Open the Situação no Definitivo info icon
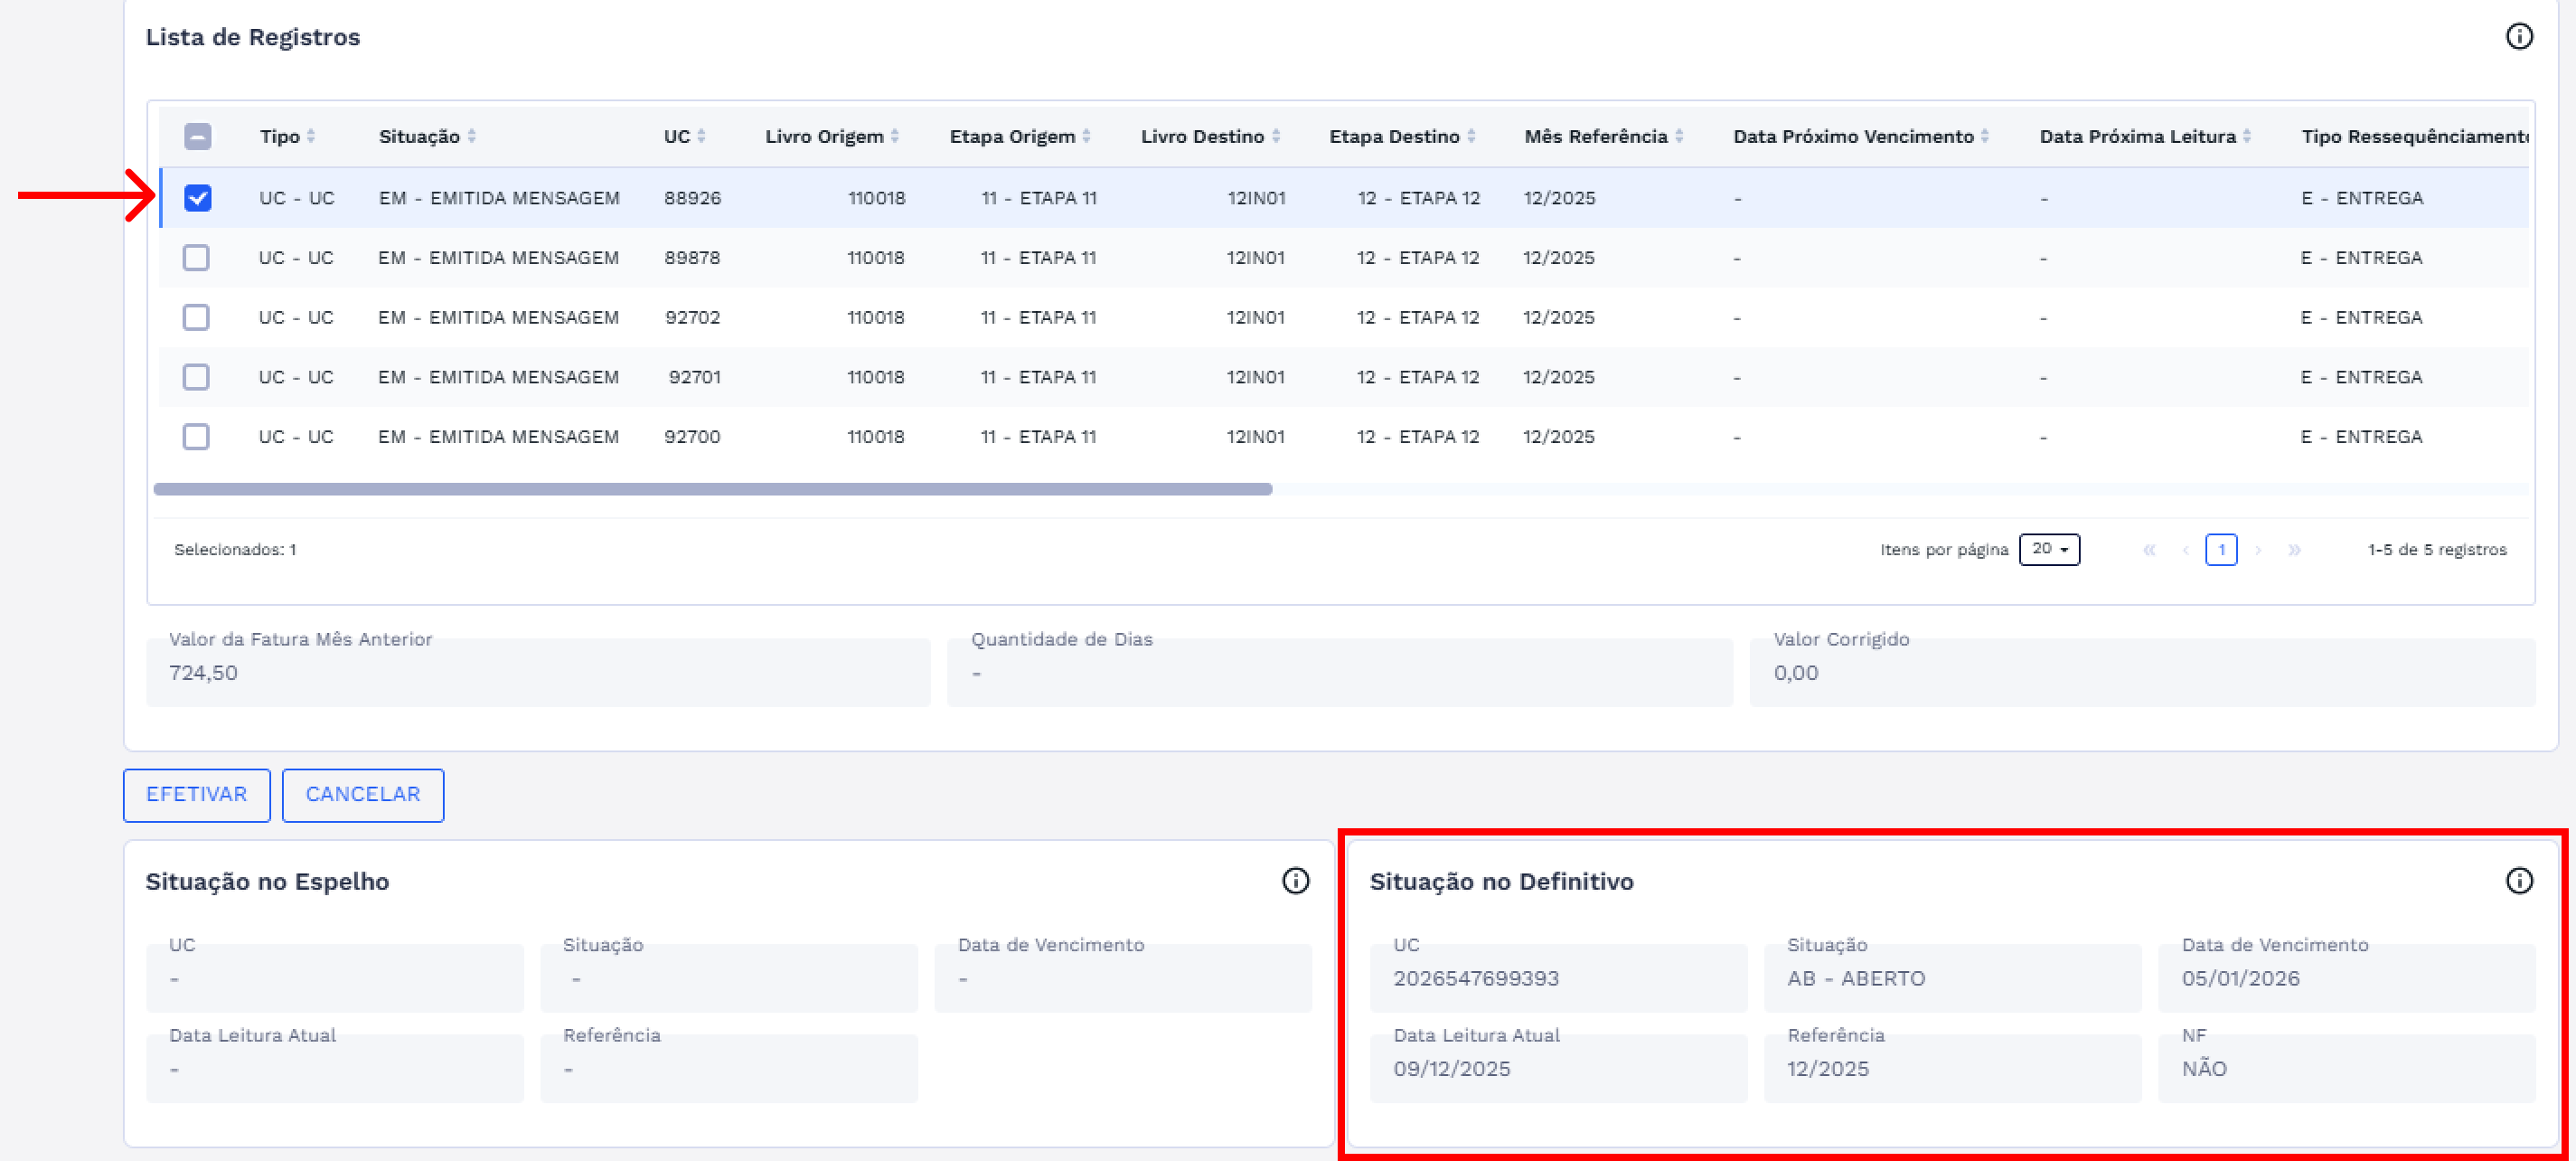The height and width of the screenshot is (1161, 2576). coord(2519,881)
